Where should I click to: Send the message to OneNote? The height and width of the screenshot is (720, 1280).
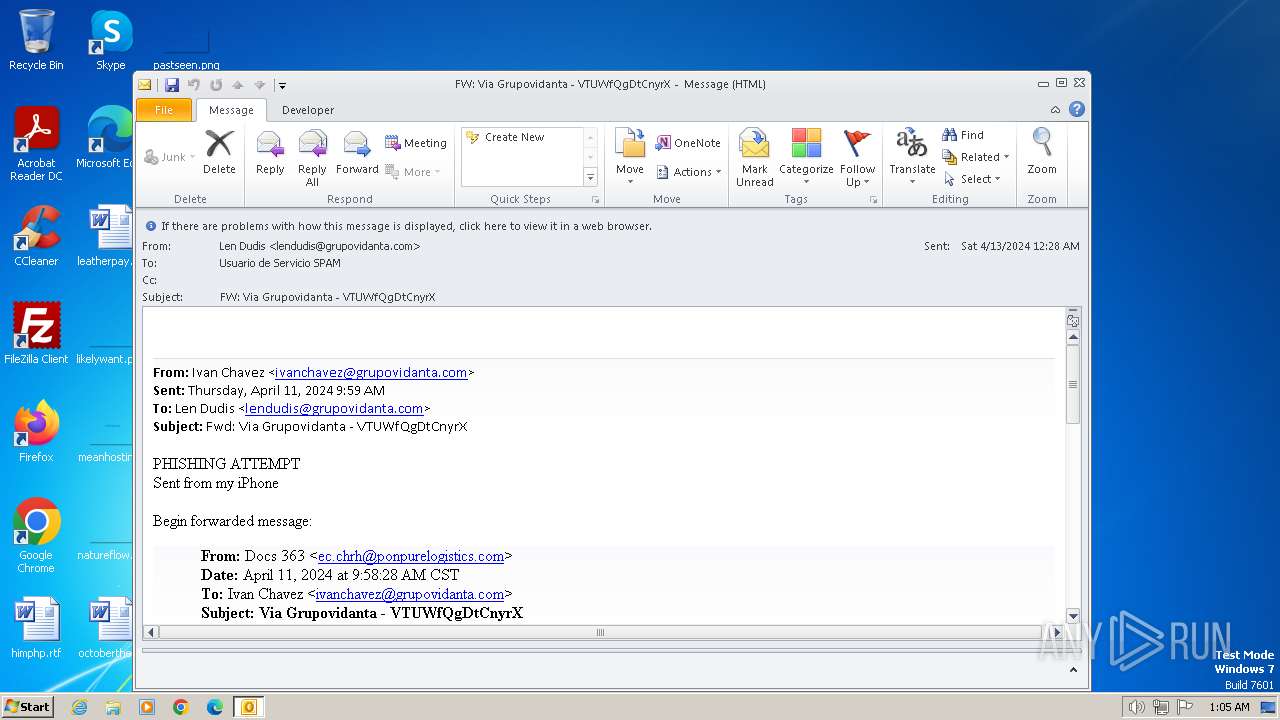688,143
